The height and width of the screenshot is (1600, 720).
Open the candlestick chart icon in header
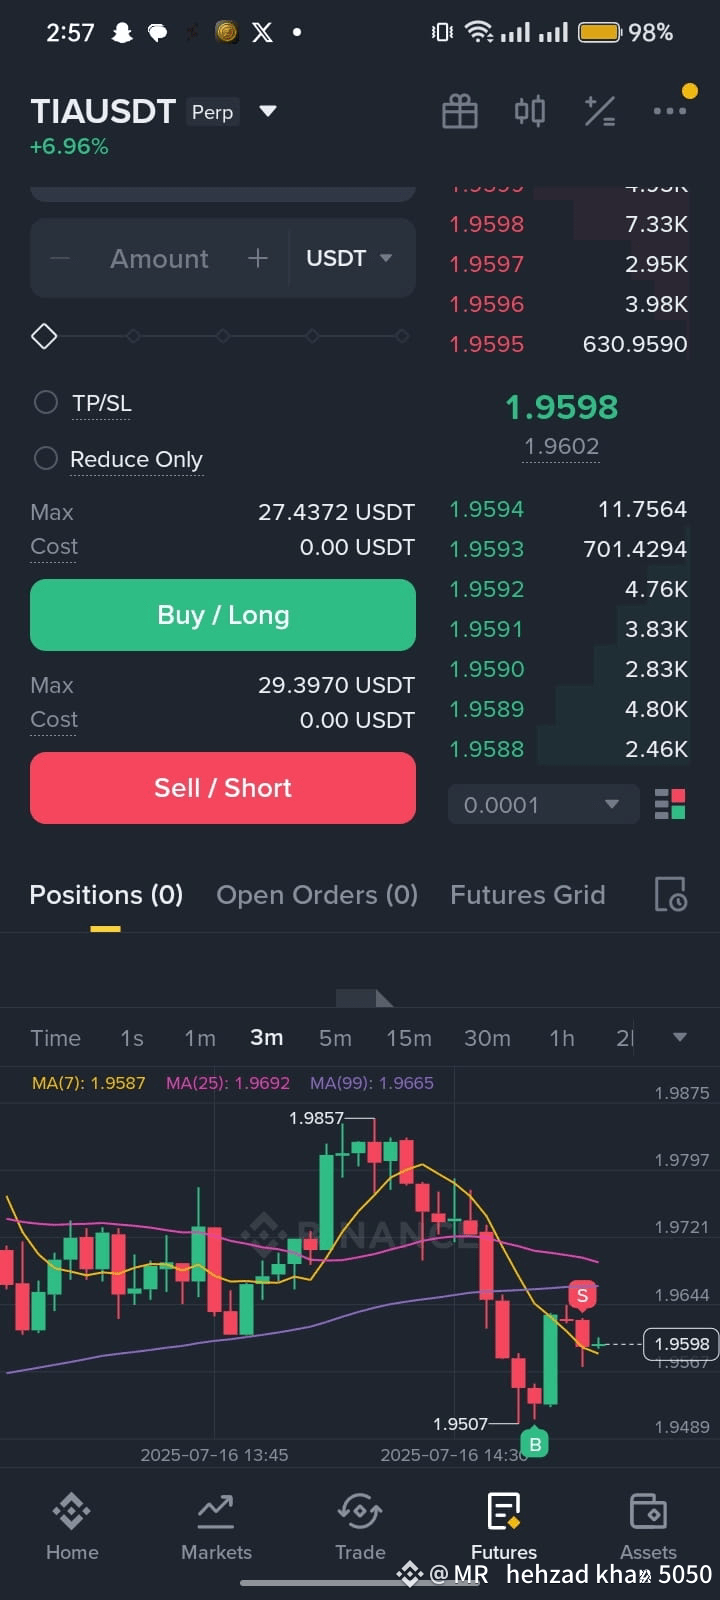click(530, 110)
